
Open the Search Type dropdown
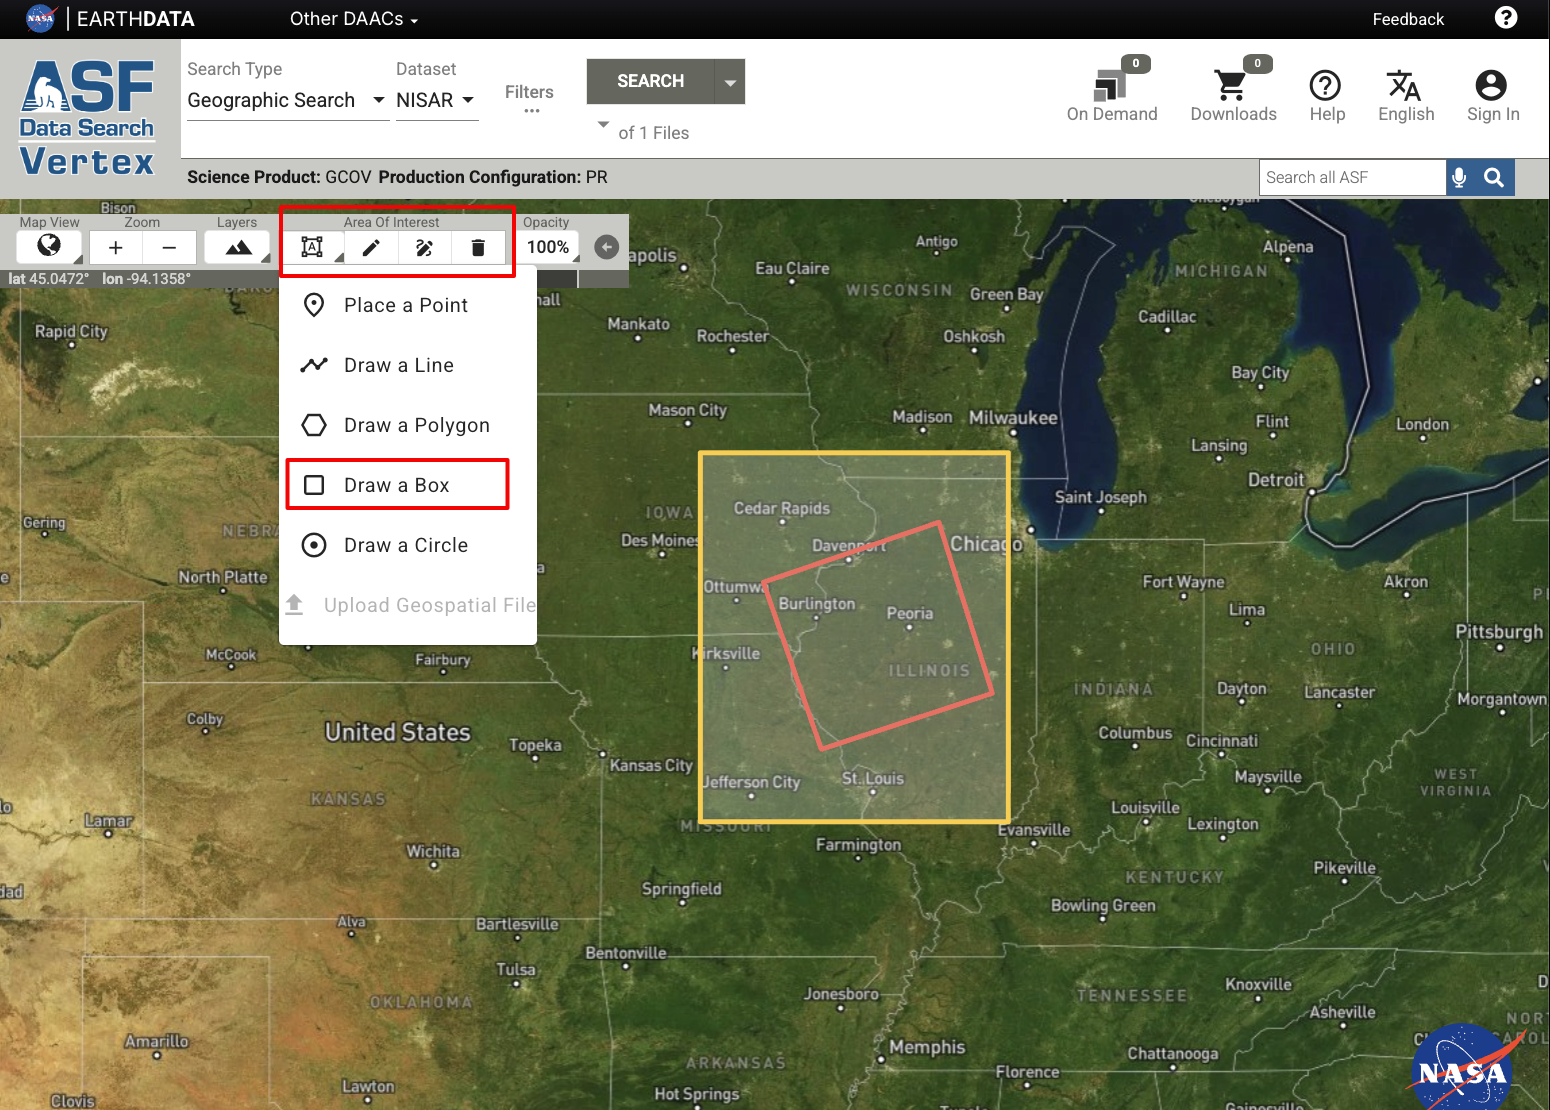(x=287, y=100)
